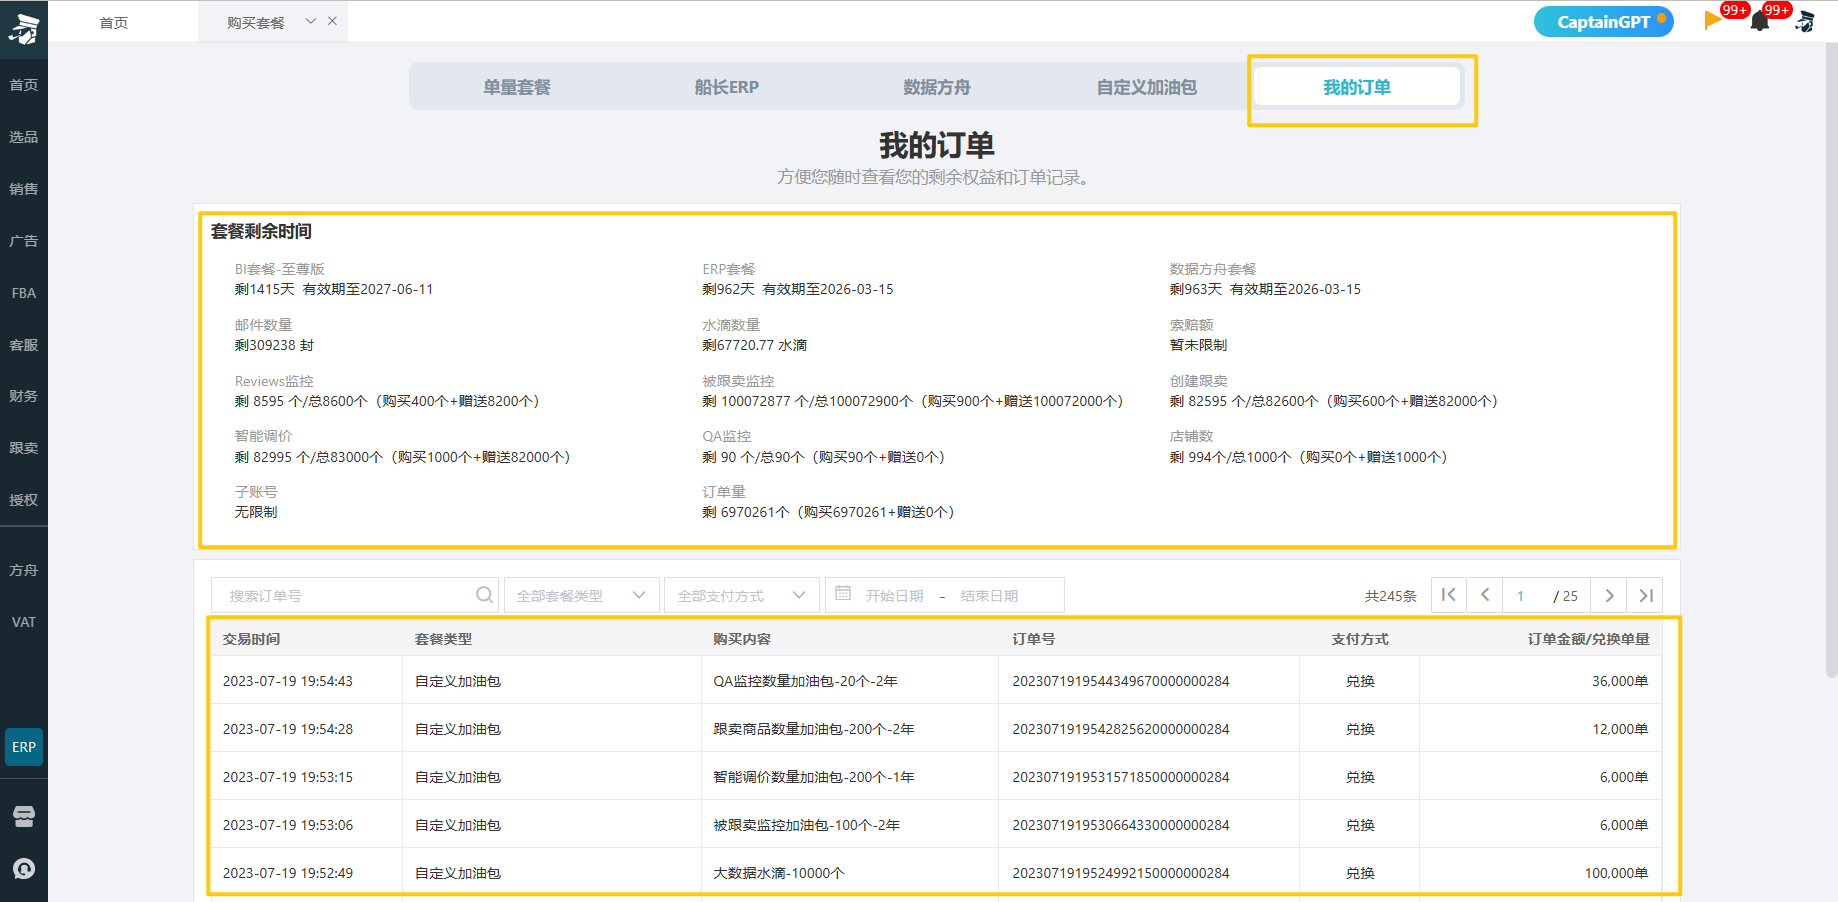Open 广告 in the left sidebar

24,241
